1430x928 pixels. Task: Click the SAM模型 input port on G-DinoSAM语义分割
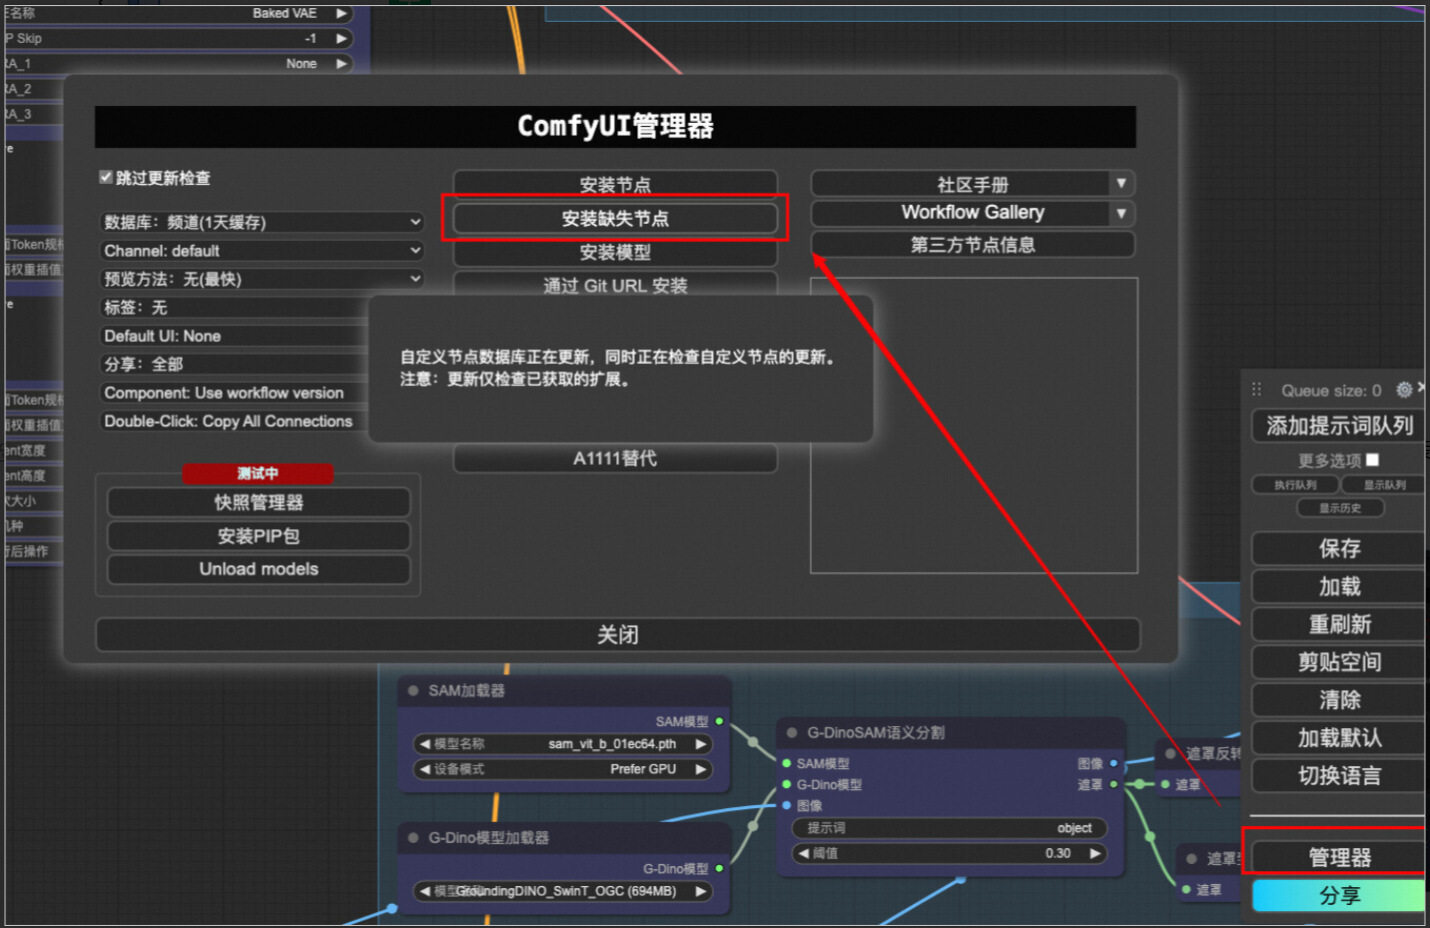pos(787,763)
